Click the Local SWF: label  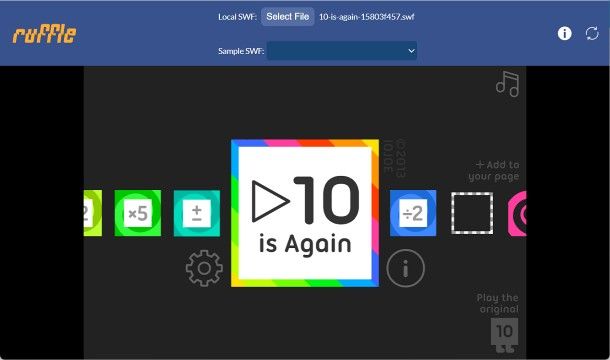coord(237,17)
